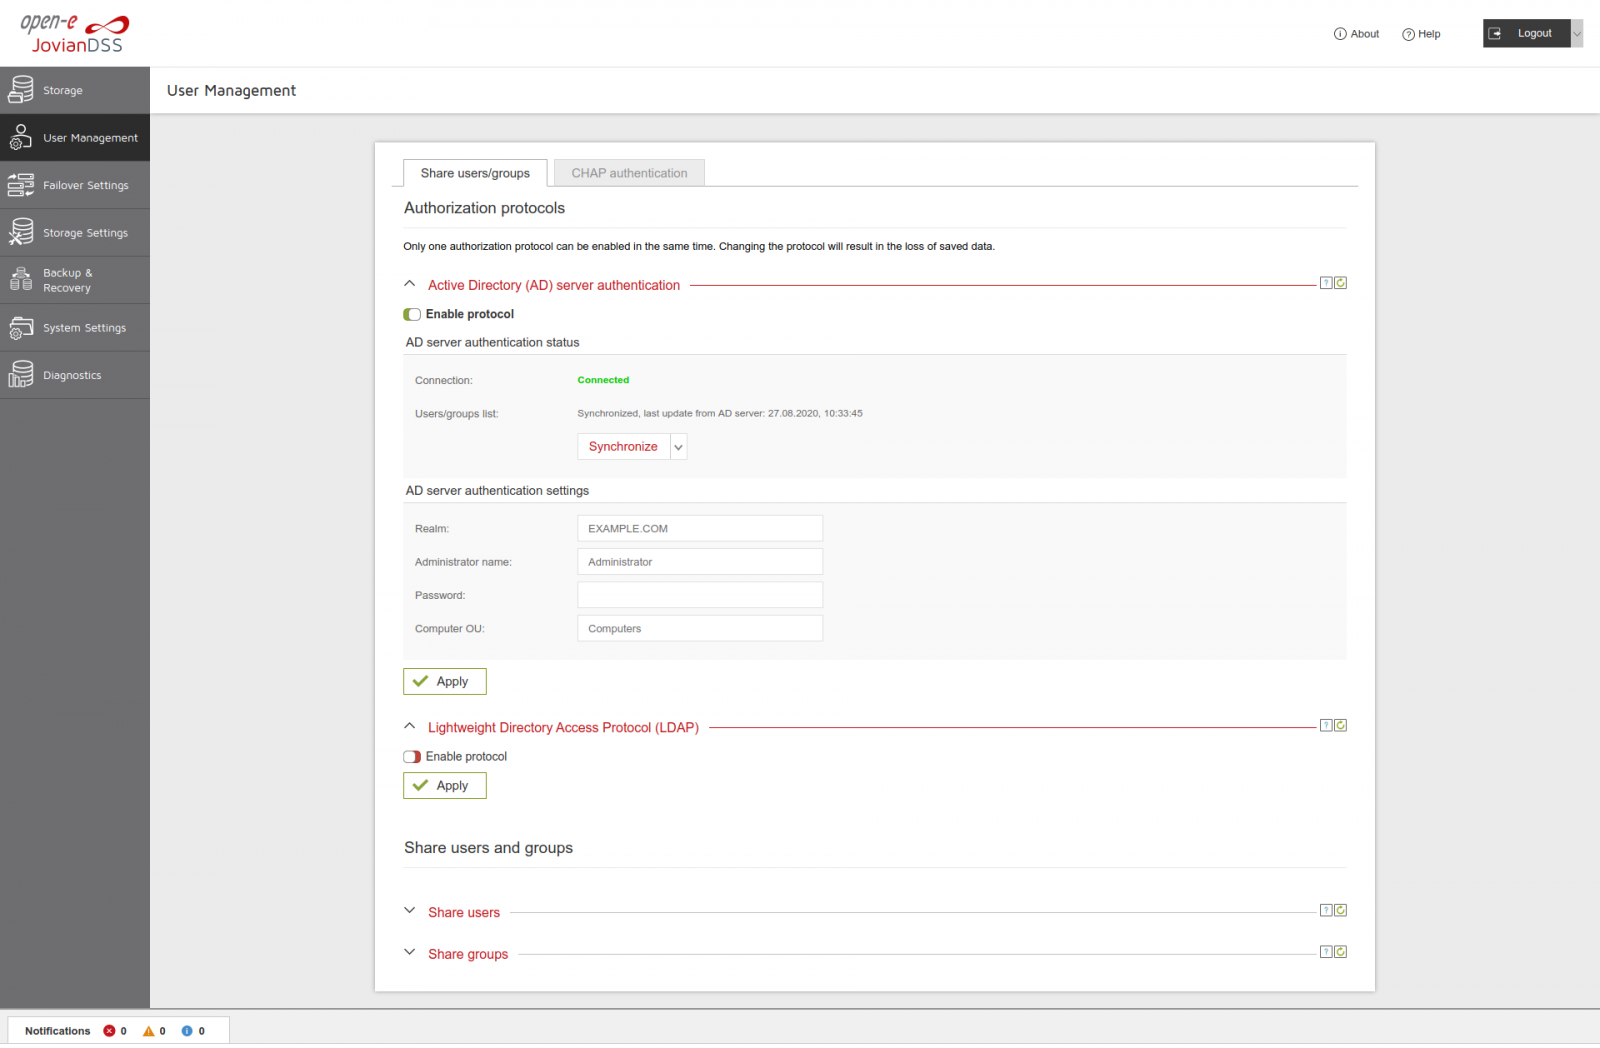This screenshot has height=1048, width=1600.
Task: Open the Logout dropdown arrow
Action: pos(1577,33)
